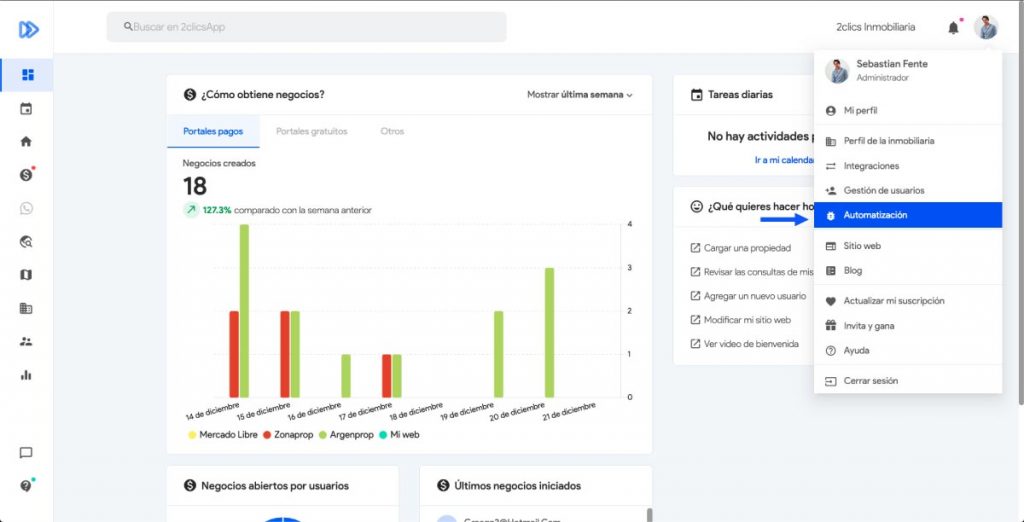Select Integraciones in the user menu
1024x522 pixels.
(908, 166)
